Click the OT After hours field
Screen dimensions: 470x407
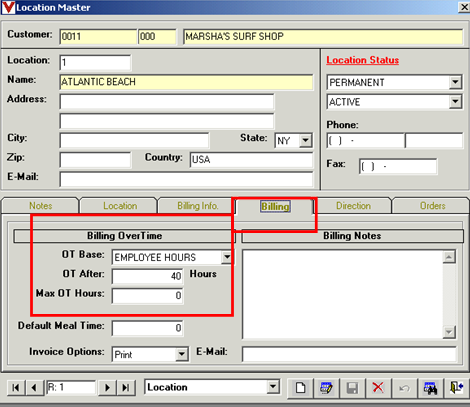tap(147, 276)
